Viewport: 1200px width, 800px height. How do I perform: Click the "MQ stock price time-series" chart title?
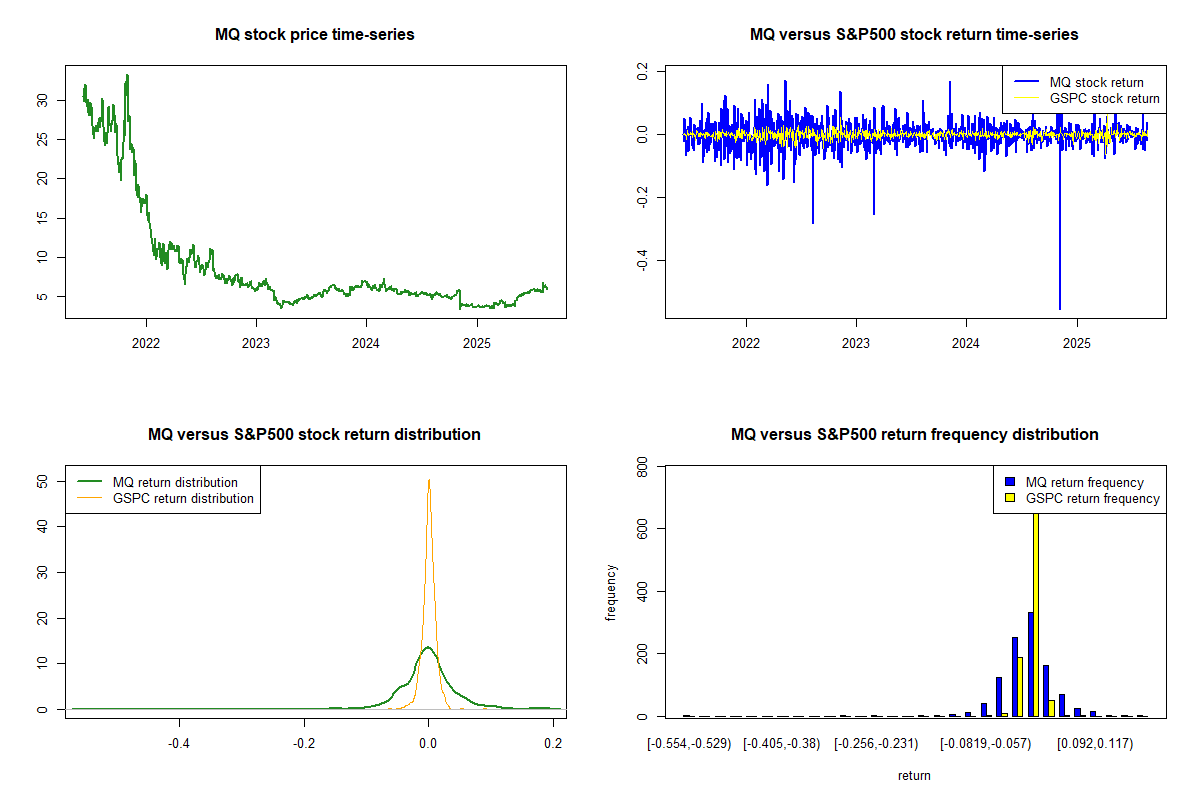315,35
